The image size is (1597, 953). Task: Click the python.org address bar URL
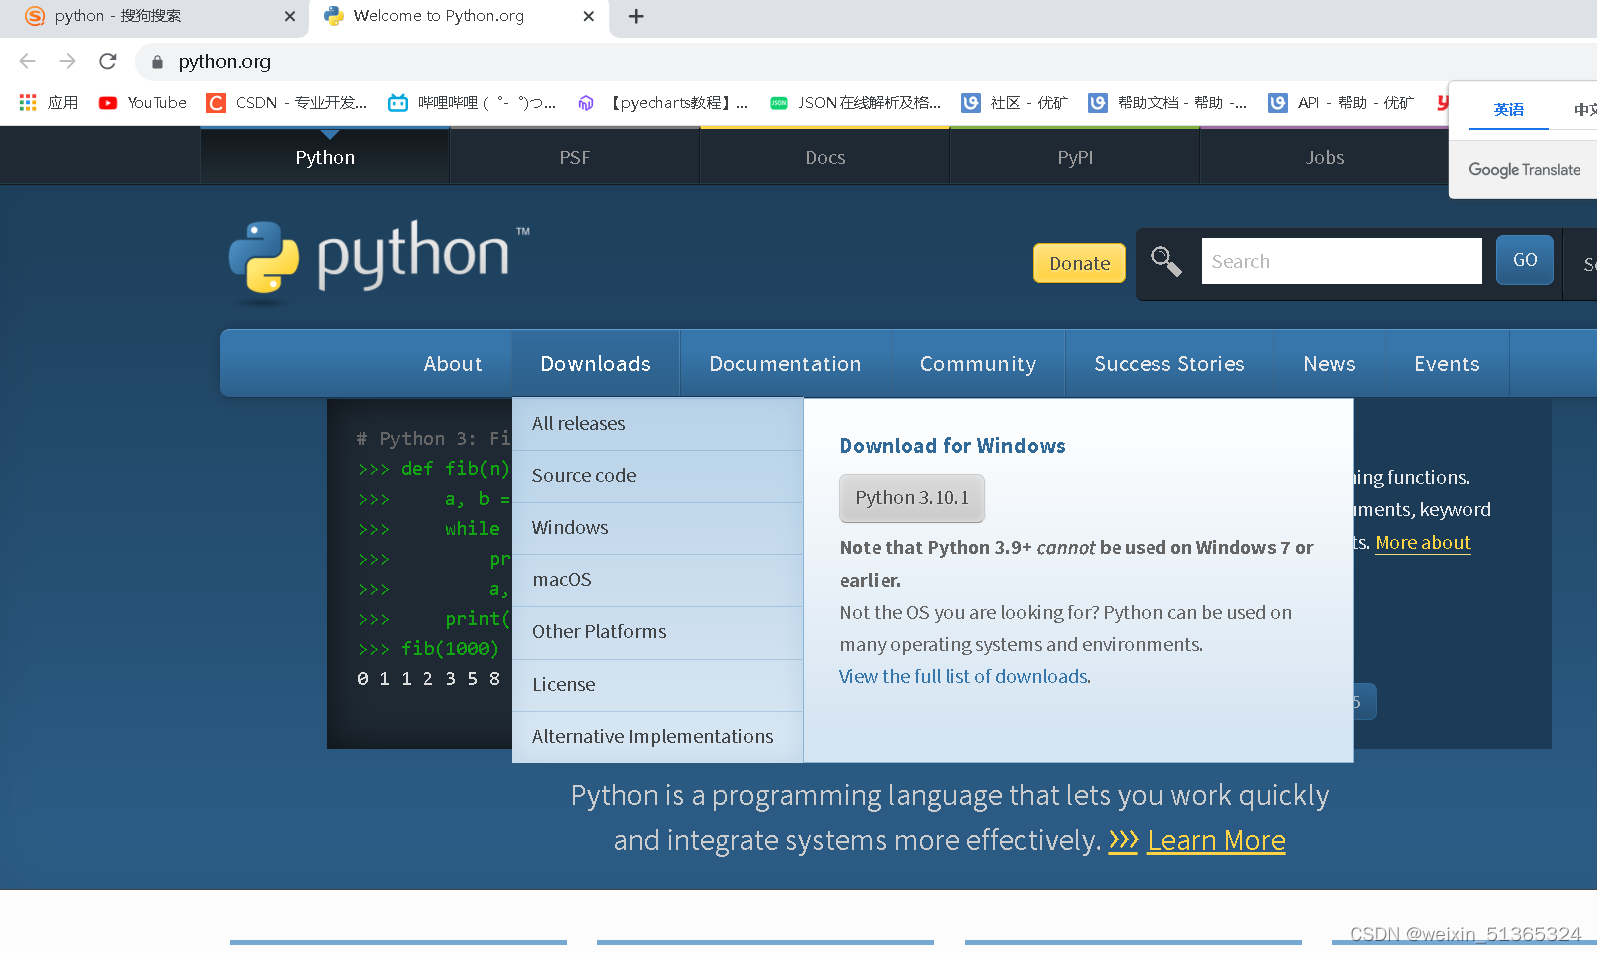coord(224,61)
